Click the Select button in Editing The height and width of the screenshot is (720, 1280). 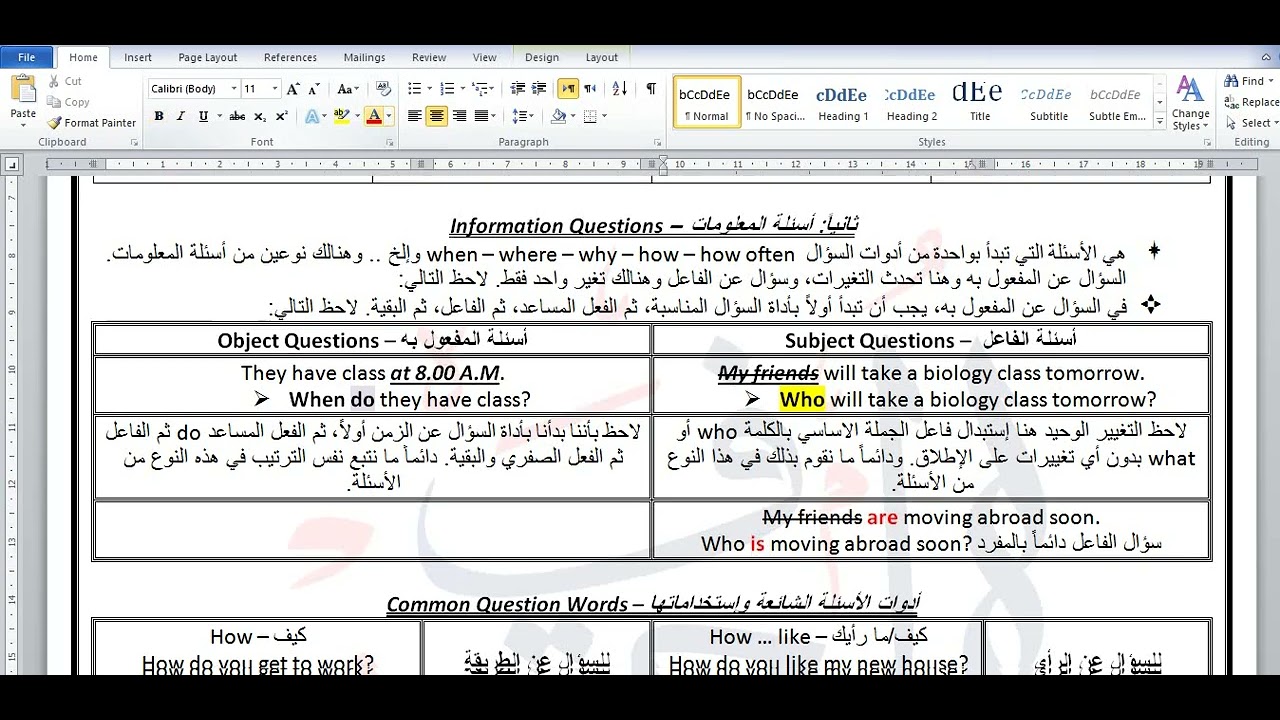coord(1251,123)
